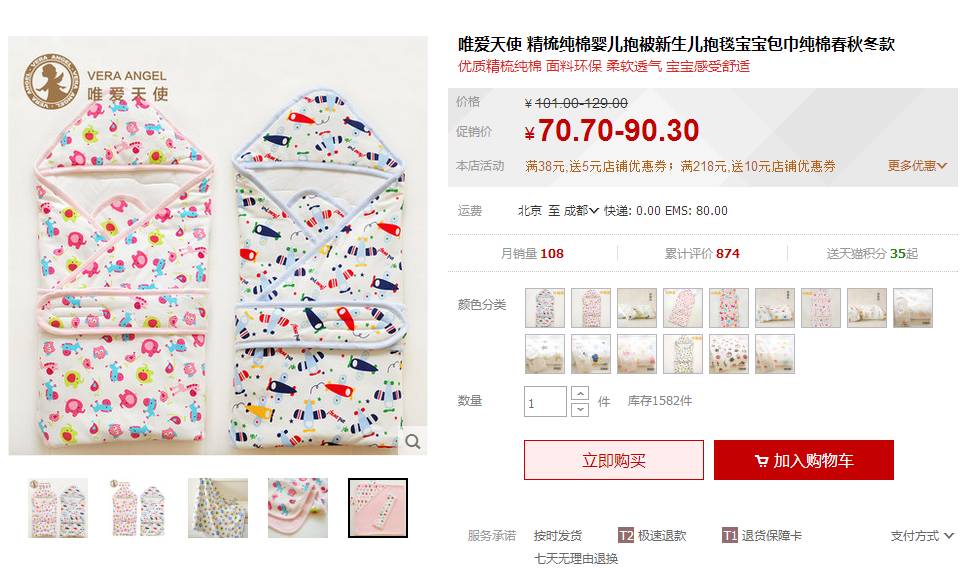
Task: Increase quantity with the up arrow
Action: click(580, 393)
